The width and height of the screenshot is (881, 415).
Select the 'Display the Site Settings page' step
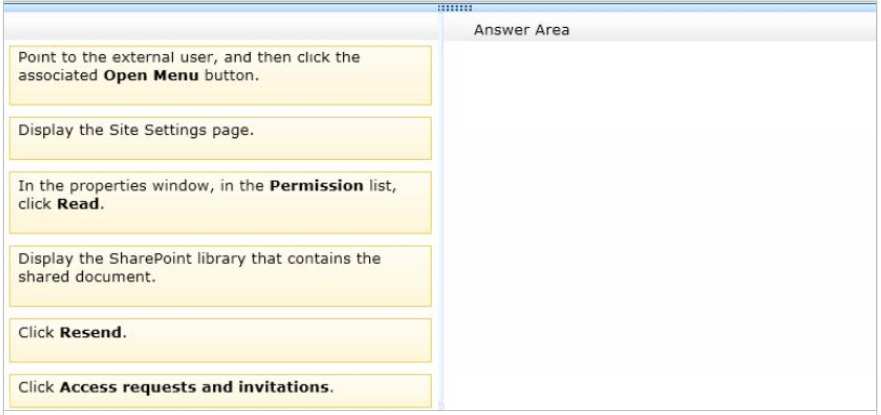[x=220, y=138]
